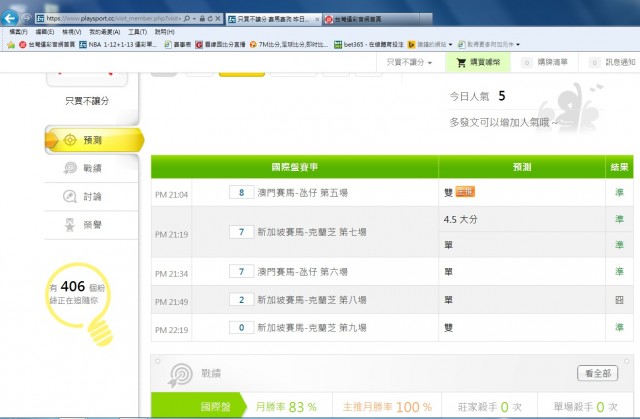
Task: Click the favorites star icon in bookmarks bar
Action: point(10,44)
